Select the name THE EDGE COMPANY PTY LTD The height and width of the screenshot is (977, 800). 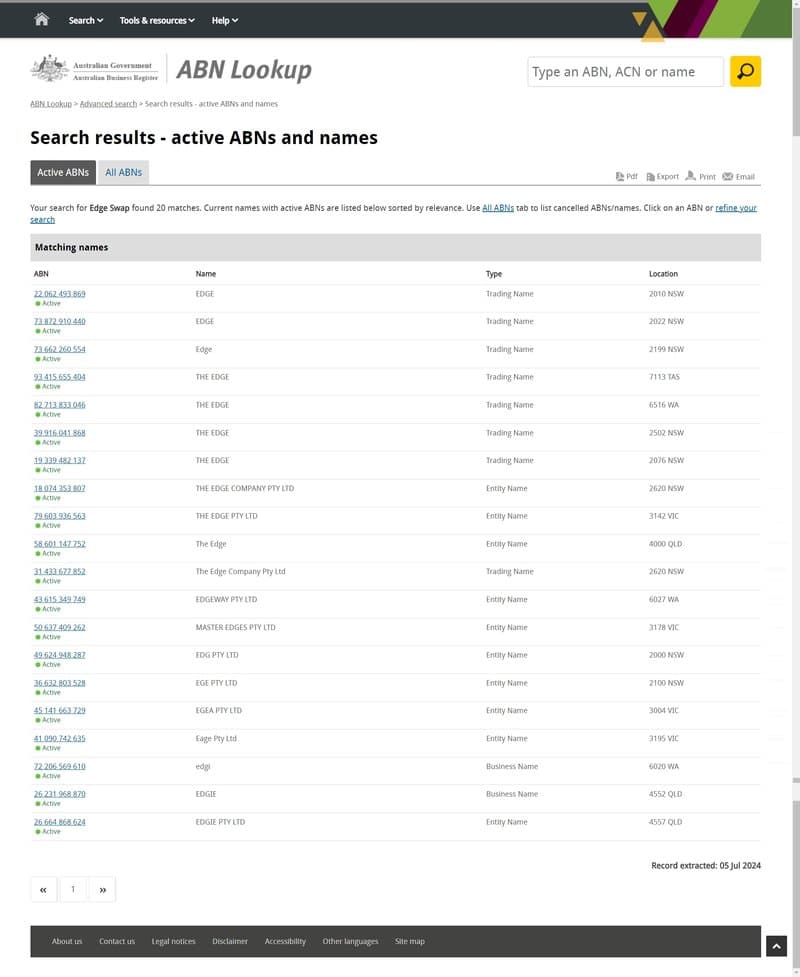(x=245, y=488)
